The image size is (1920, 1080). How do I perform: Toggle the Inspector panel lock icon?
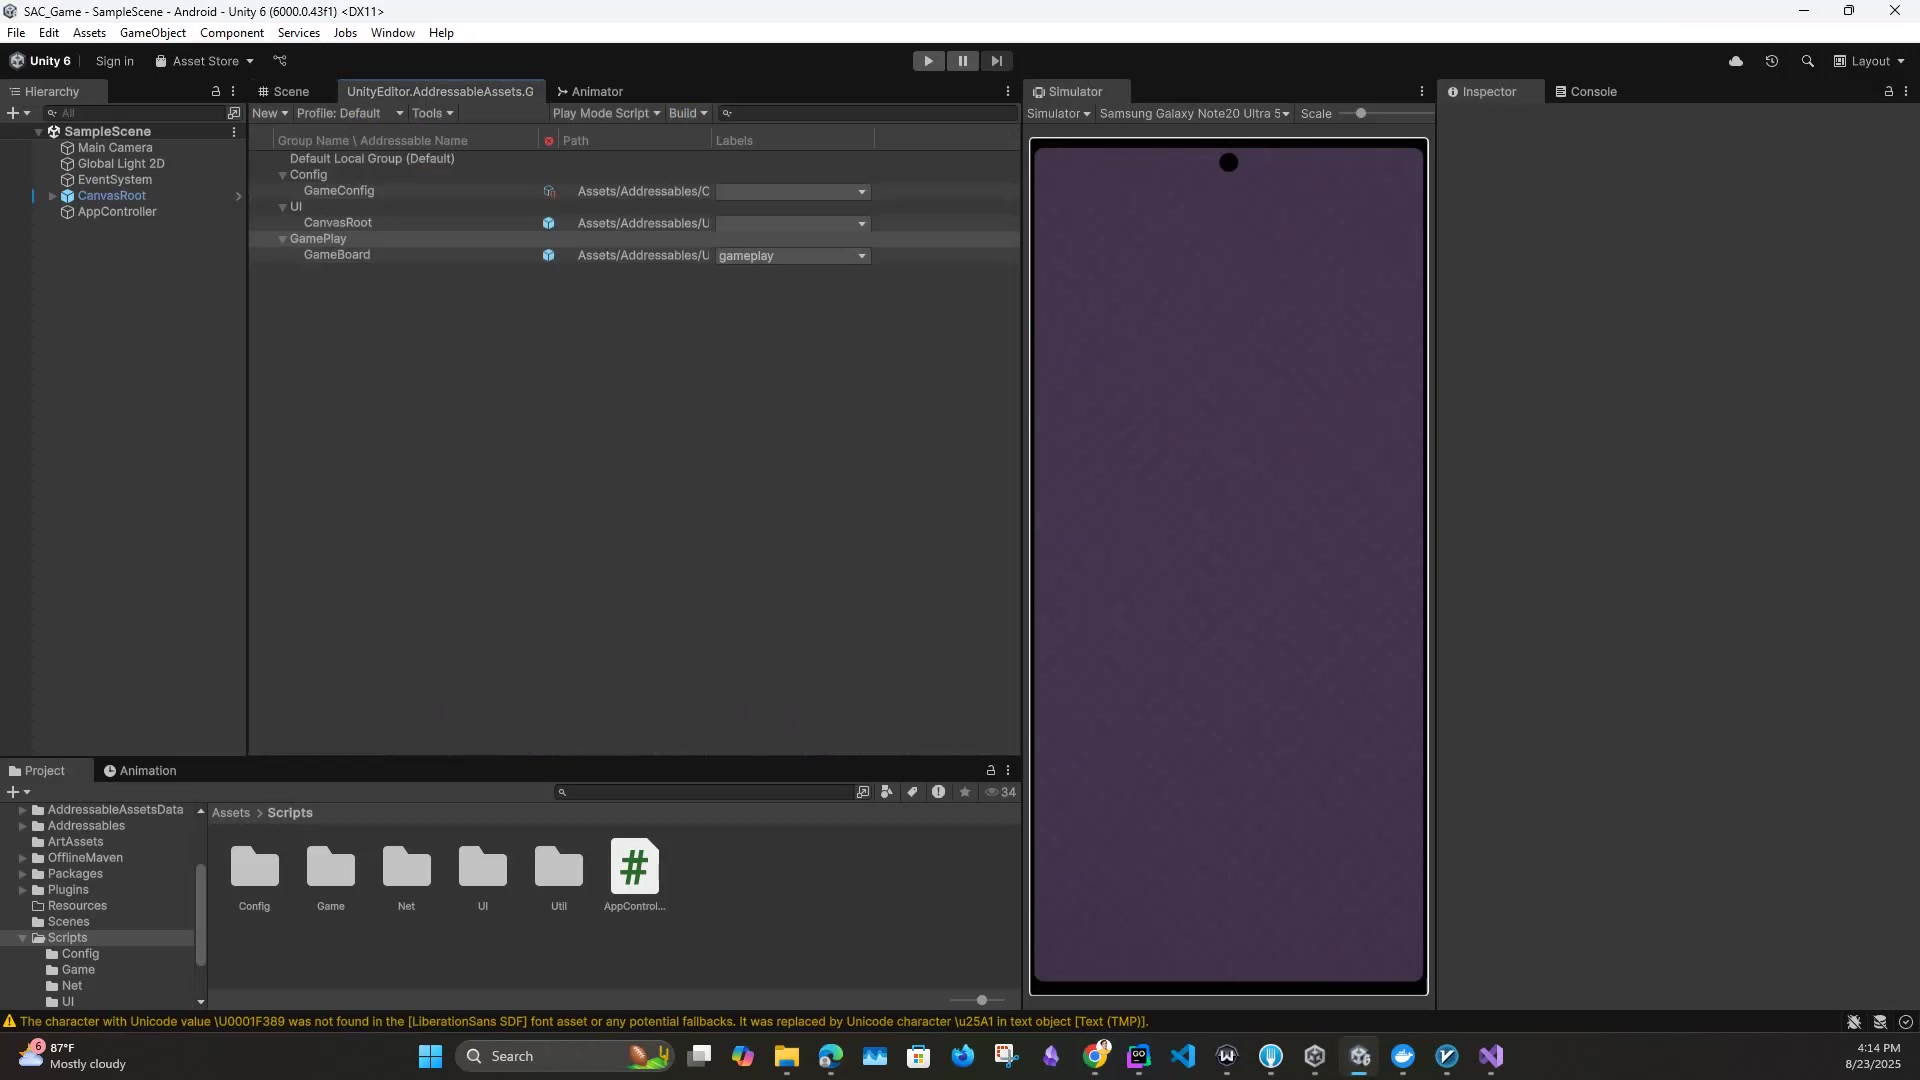pos(1888,91)
